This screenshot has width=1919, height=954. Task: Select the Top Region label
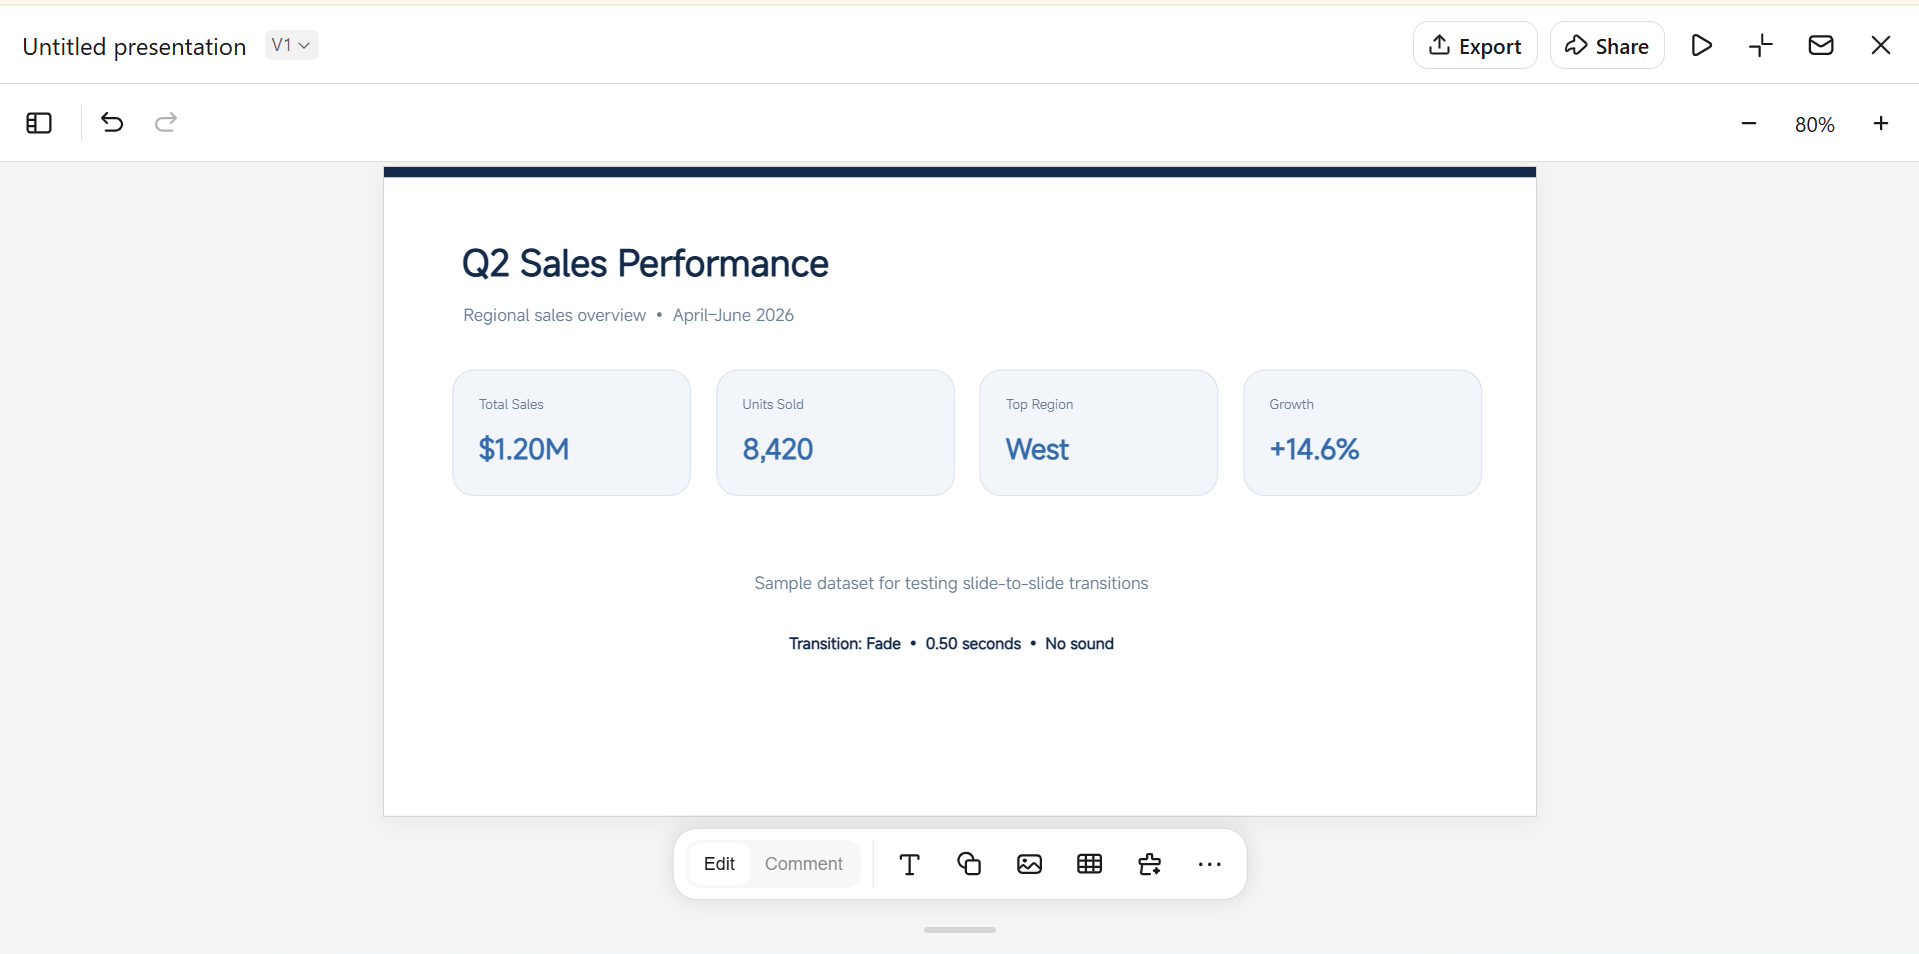click(1039, 404)
